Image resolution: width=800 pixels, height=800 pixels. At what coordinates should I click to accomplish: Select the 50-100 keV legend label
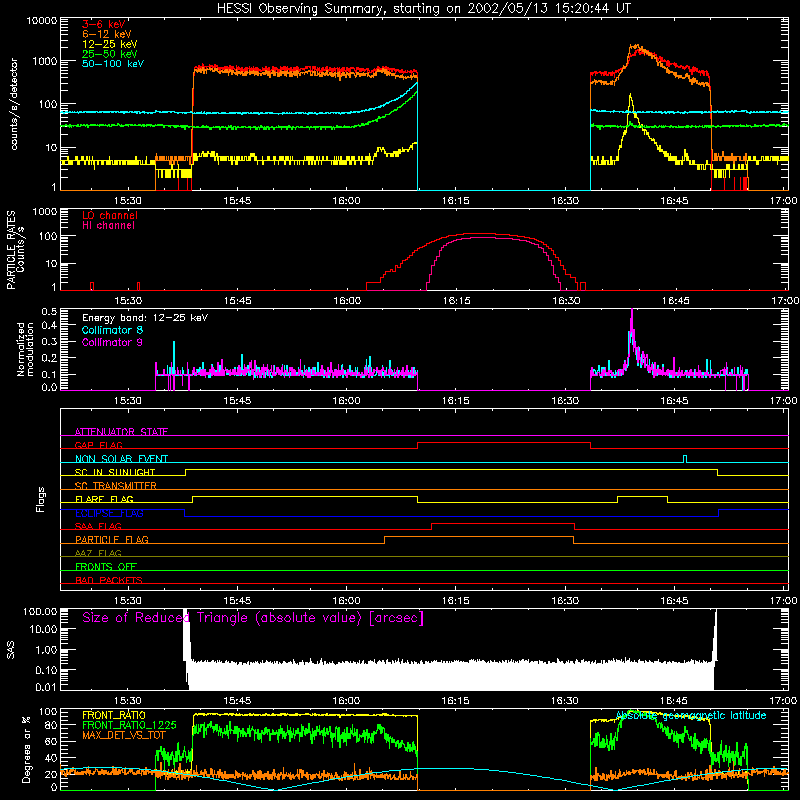(x=113, y=64)
